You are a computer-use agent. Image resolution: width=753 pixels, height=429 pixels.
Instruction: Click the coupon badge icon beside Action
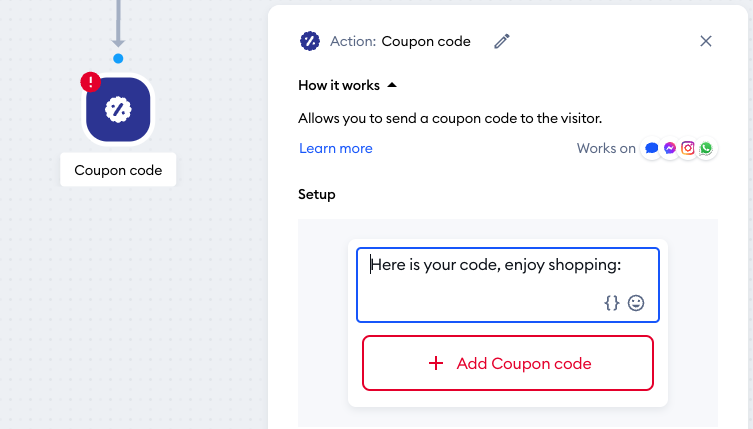310,41
